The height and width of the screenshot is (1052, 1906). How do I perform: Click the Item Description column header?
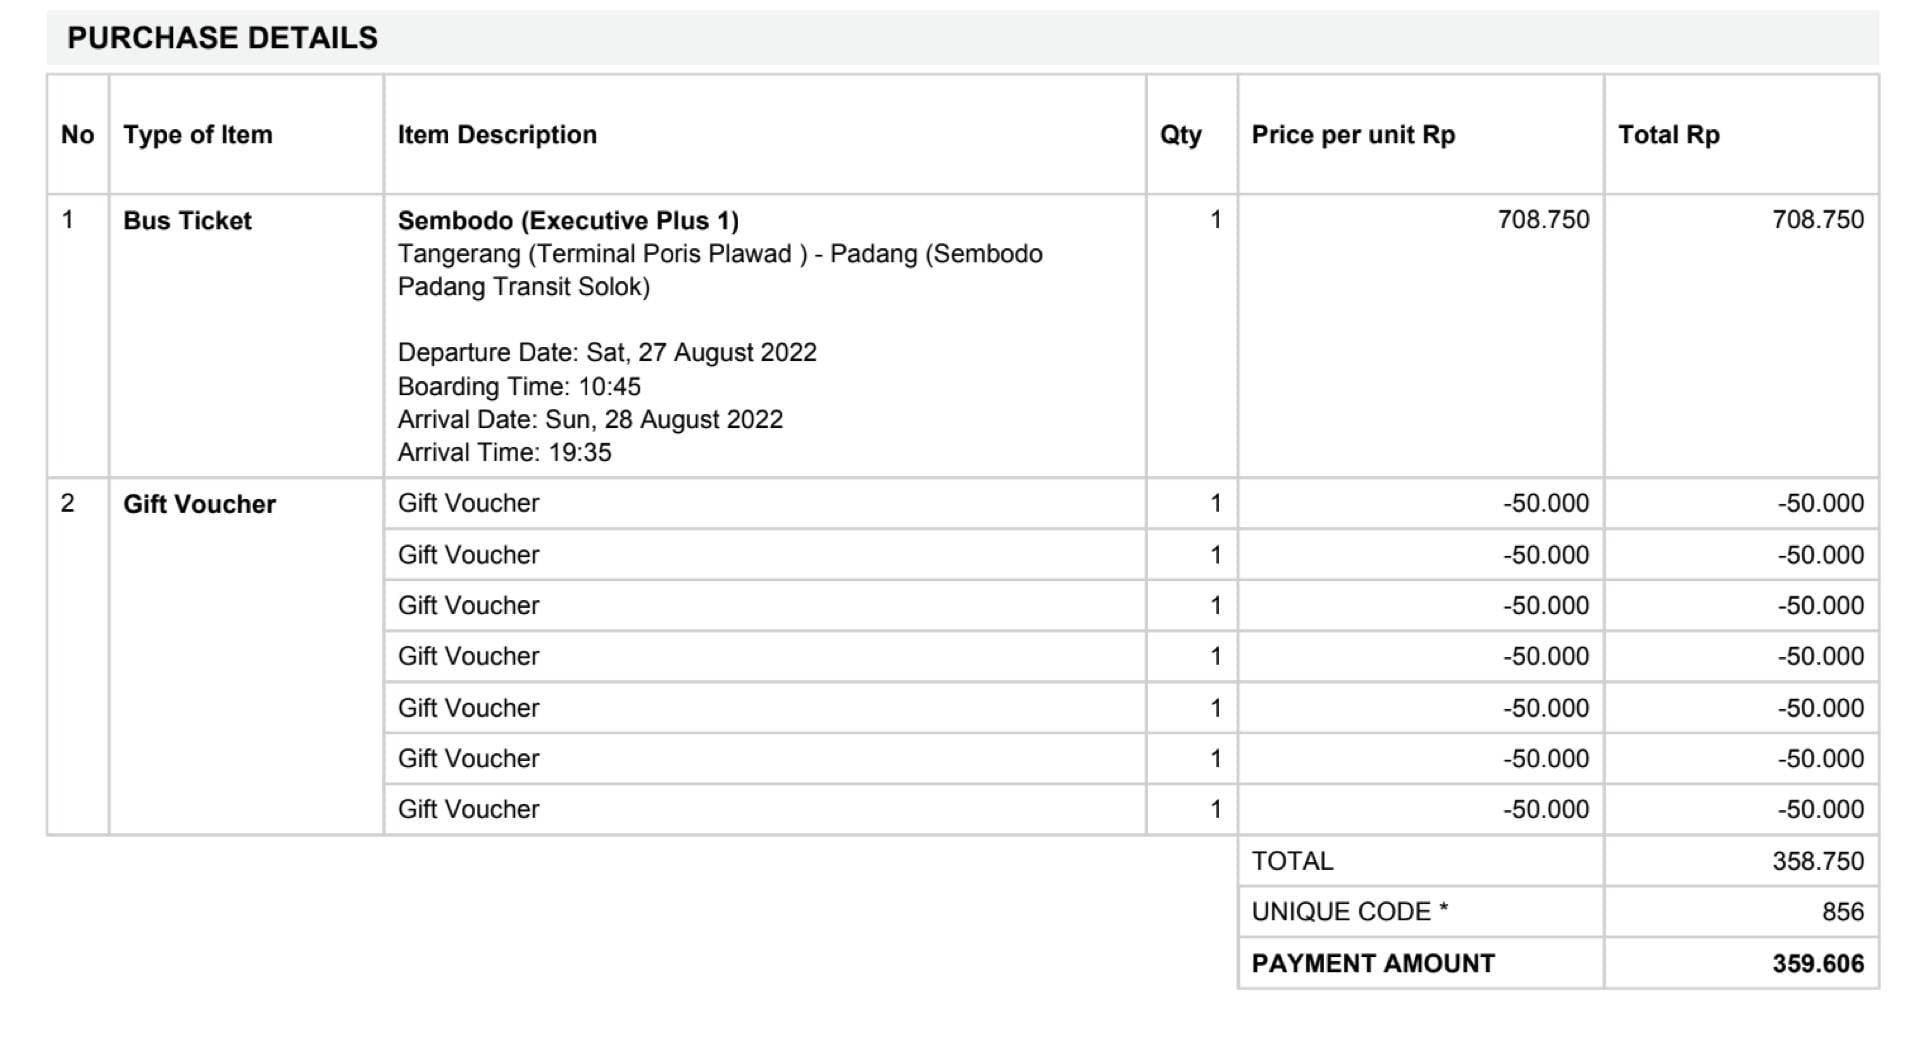(497, 135)
